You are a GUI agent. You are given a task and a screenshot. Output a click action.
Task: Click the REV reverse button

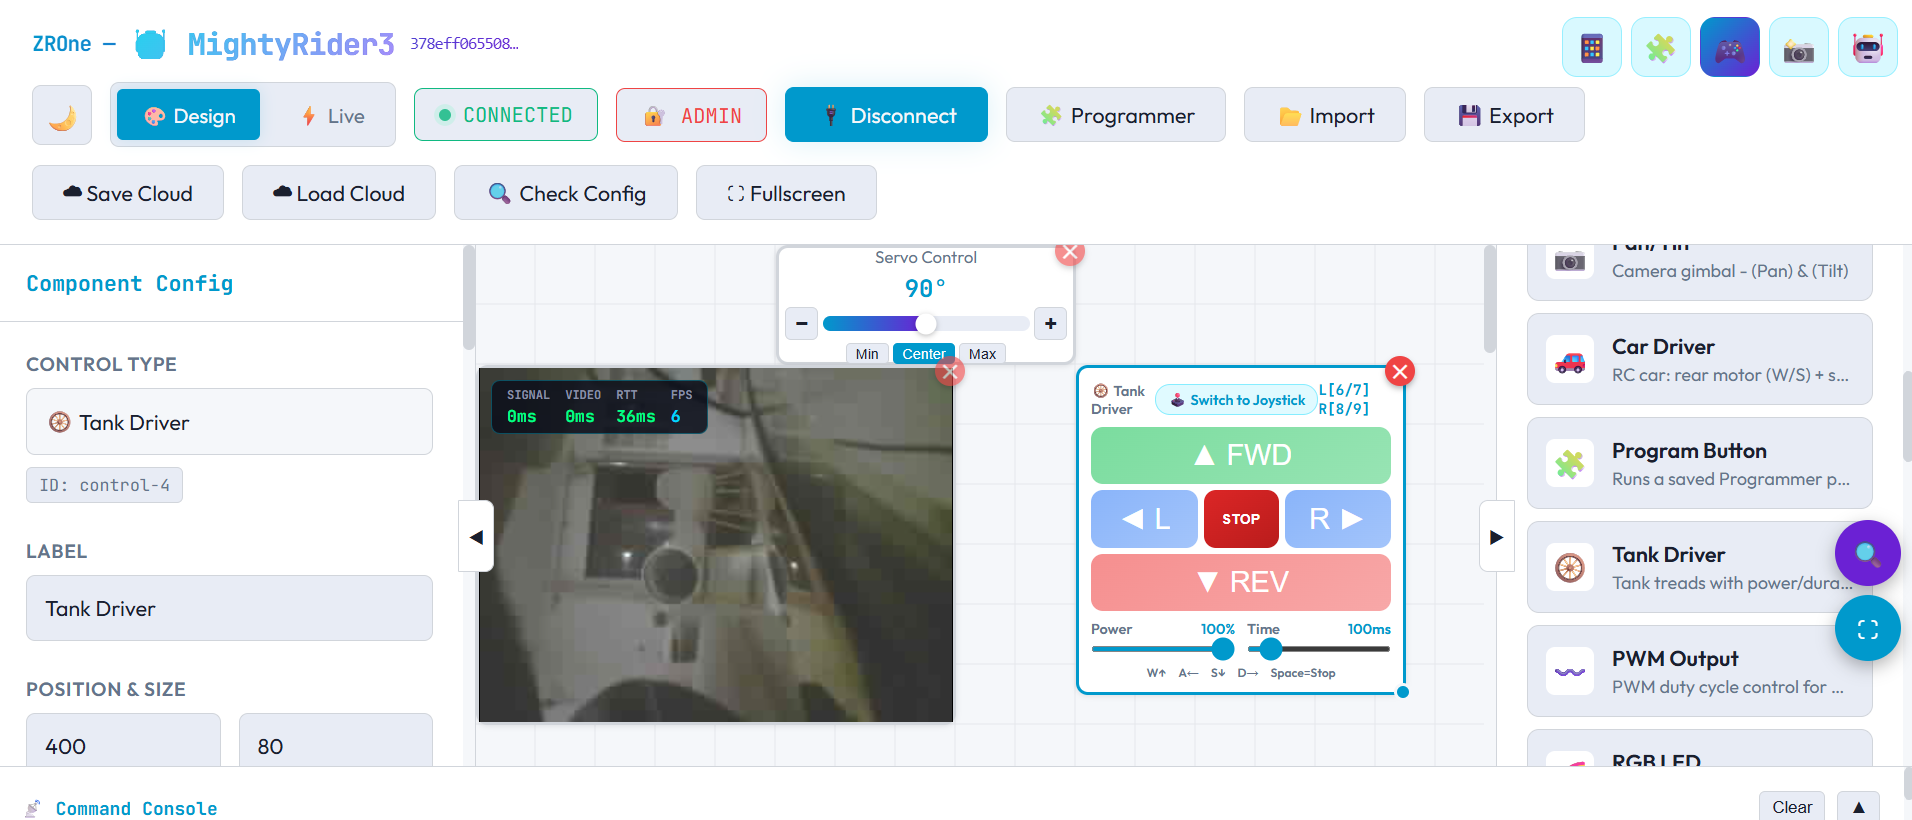click(x=1241, y=582)
